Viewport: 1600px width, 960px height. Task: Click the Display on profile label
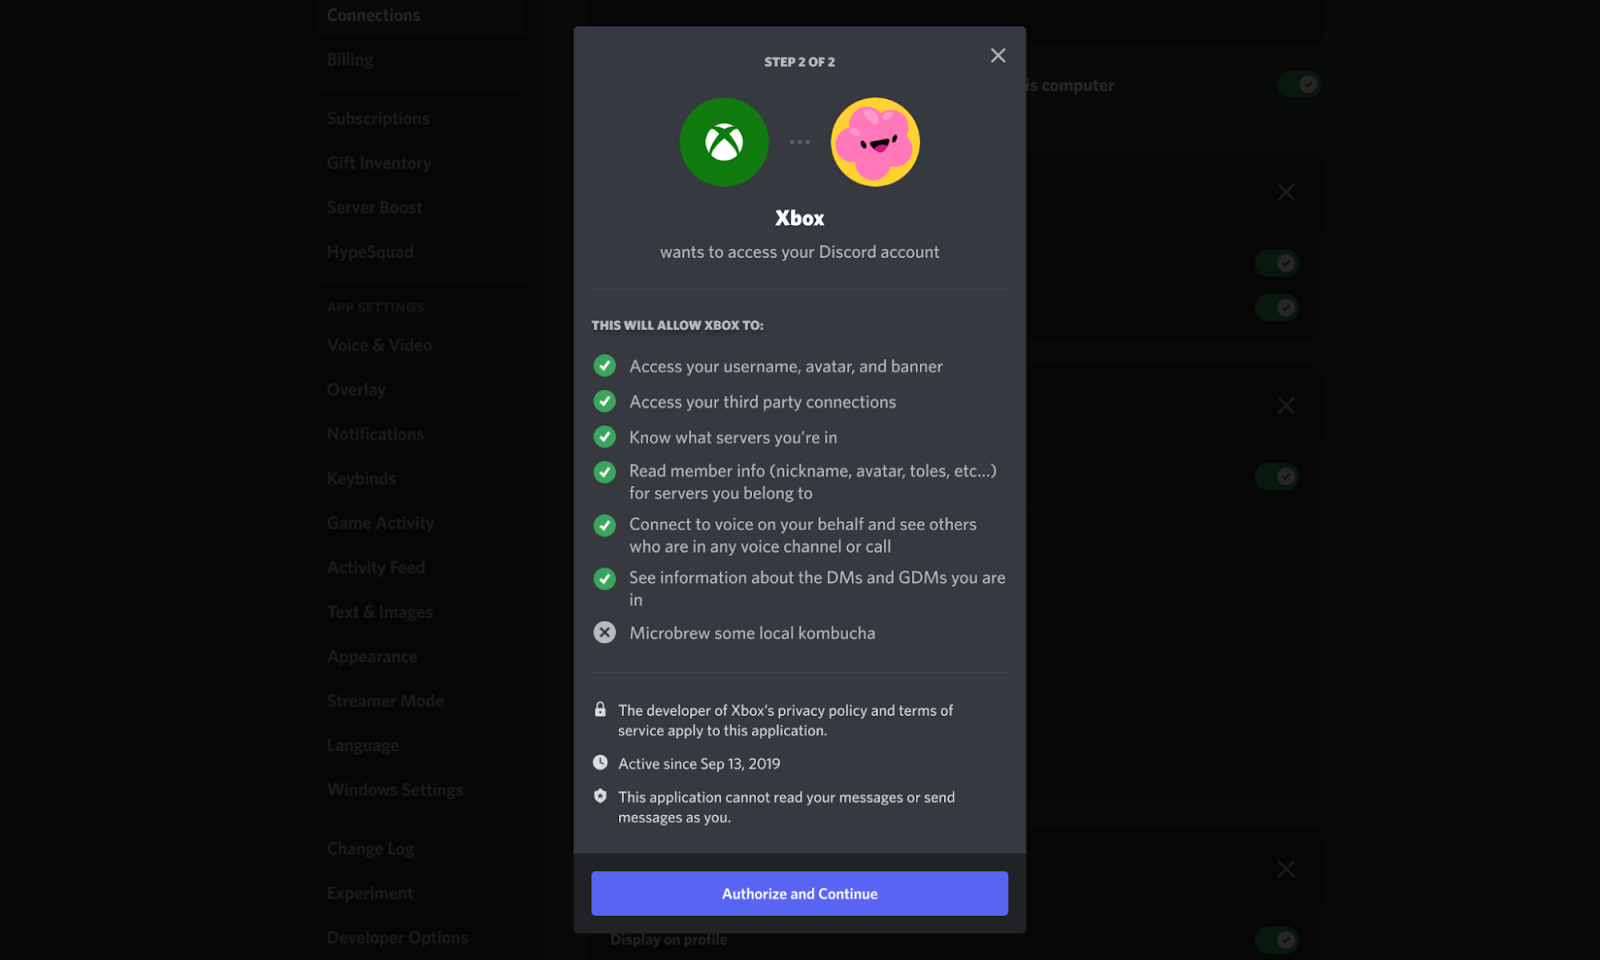tap(668, 939)
